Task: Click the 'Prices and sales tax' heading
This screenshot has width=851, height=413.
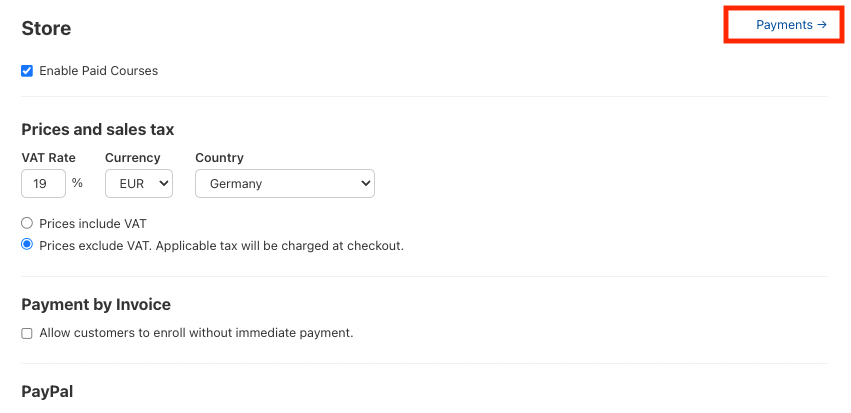Action: pyautogui.click(x=97, y=129)
